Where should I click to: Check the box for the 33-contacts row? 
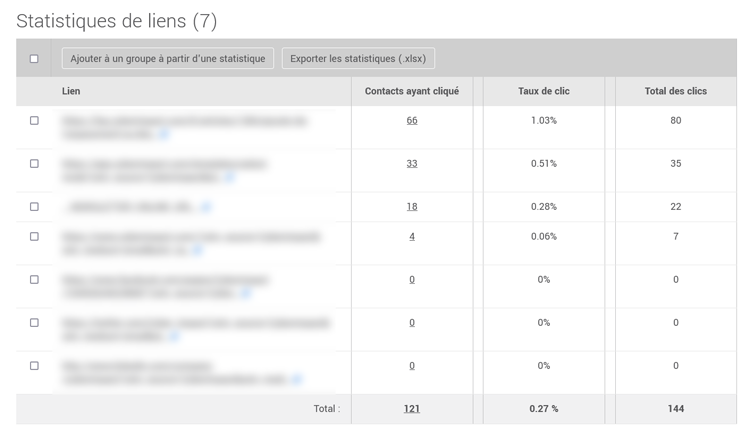(x=34, y=164)
